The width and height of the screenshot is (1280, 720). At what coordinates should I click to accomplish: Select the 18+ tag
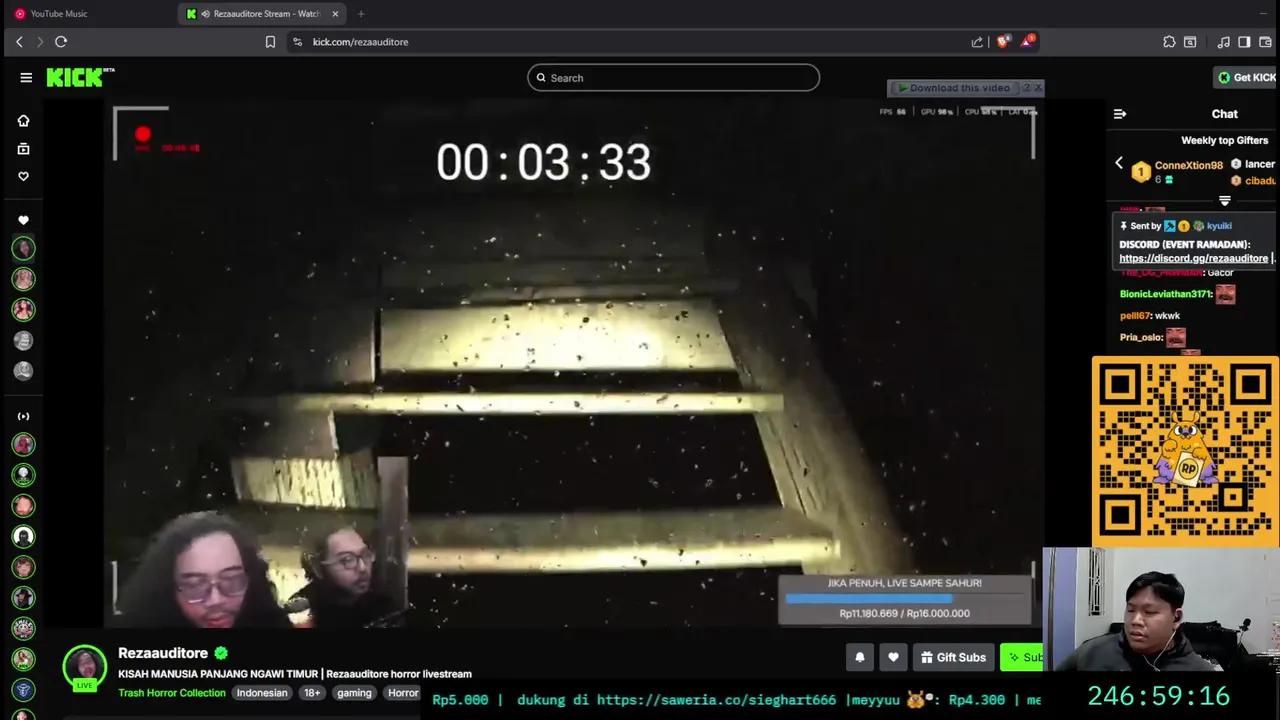[x=312, y=693]
